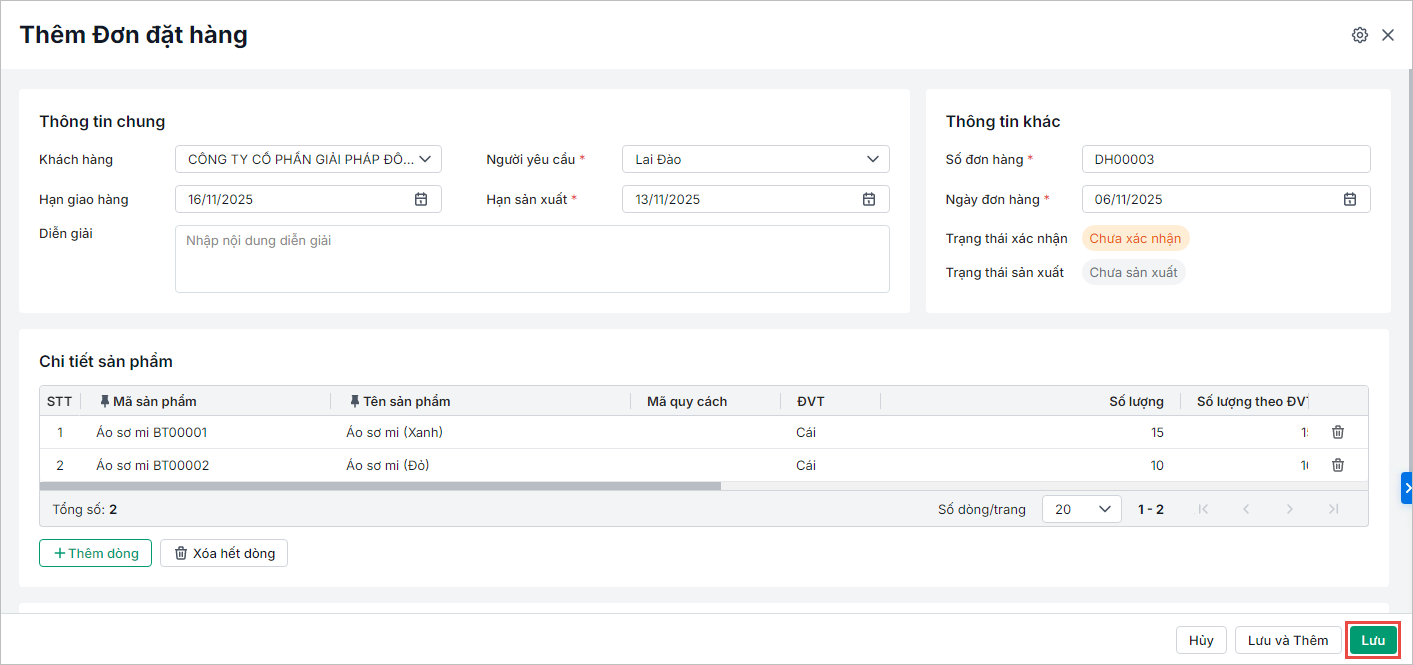Delete the Áo sơ mi (Đỏ) row
The image size is (1413, 665).
tap(1338, 465)
